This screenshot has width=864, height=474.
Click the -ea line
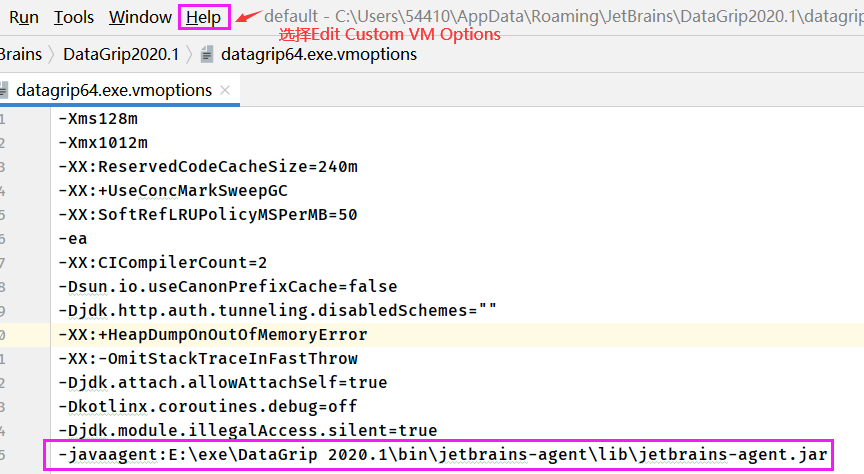click(73, 239)
